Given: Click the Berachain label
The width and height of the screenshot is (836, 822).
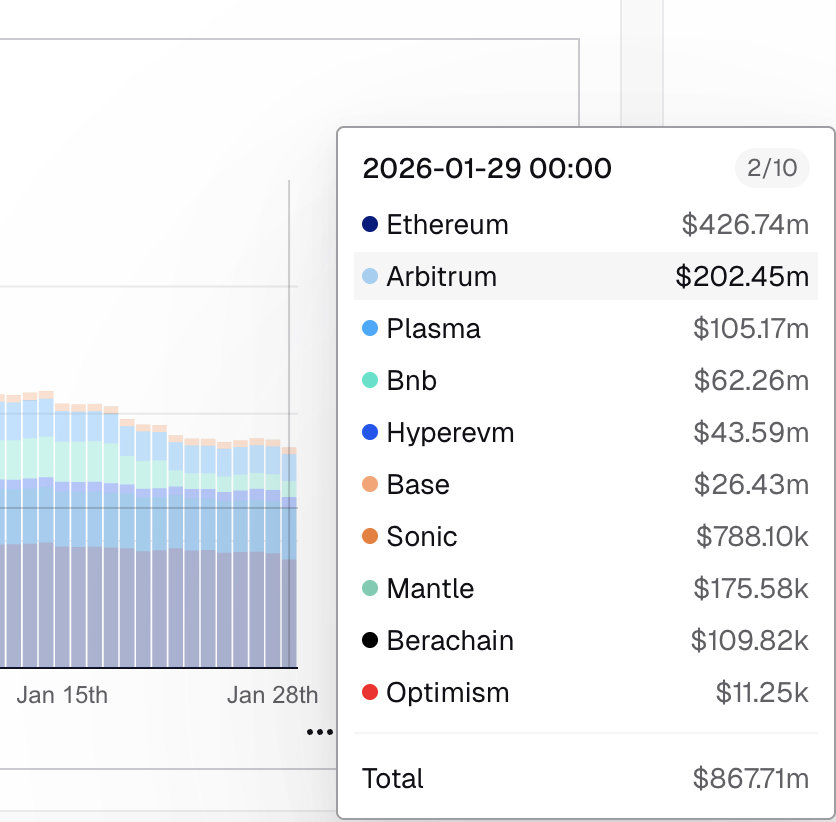Looking at the screenshot, I should pyautogui.click(x=450, y=640).
